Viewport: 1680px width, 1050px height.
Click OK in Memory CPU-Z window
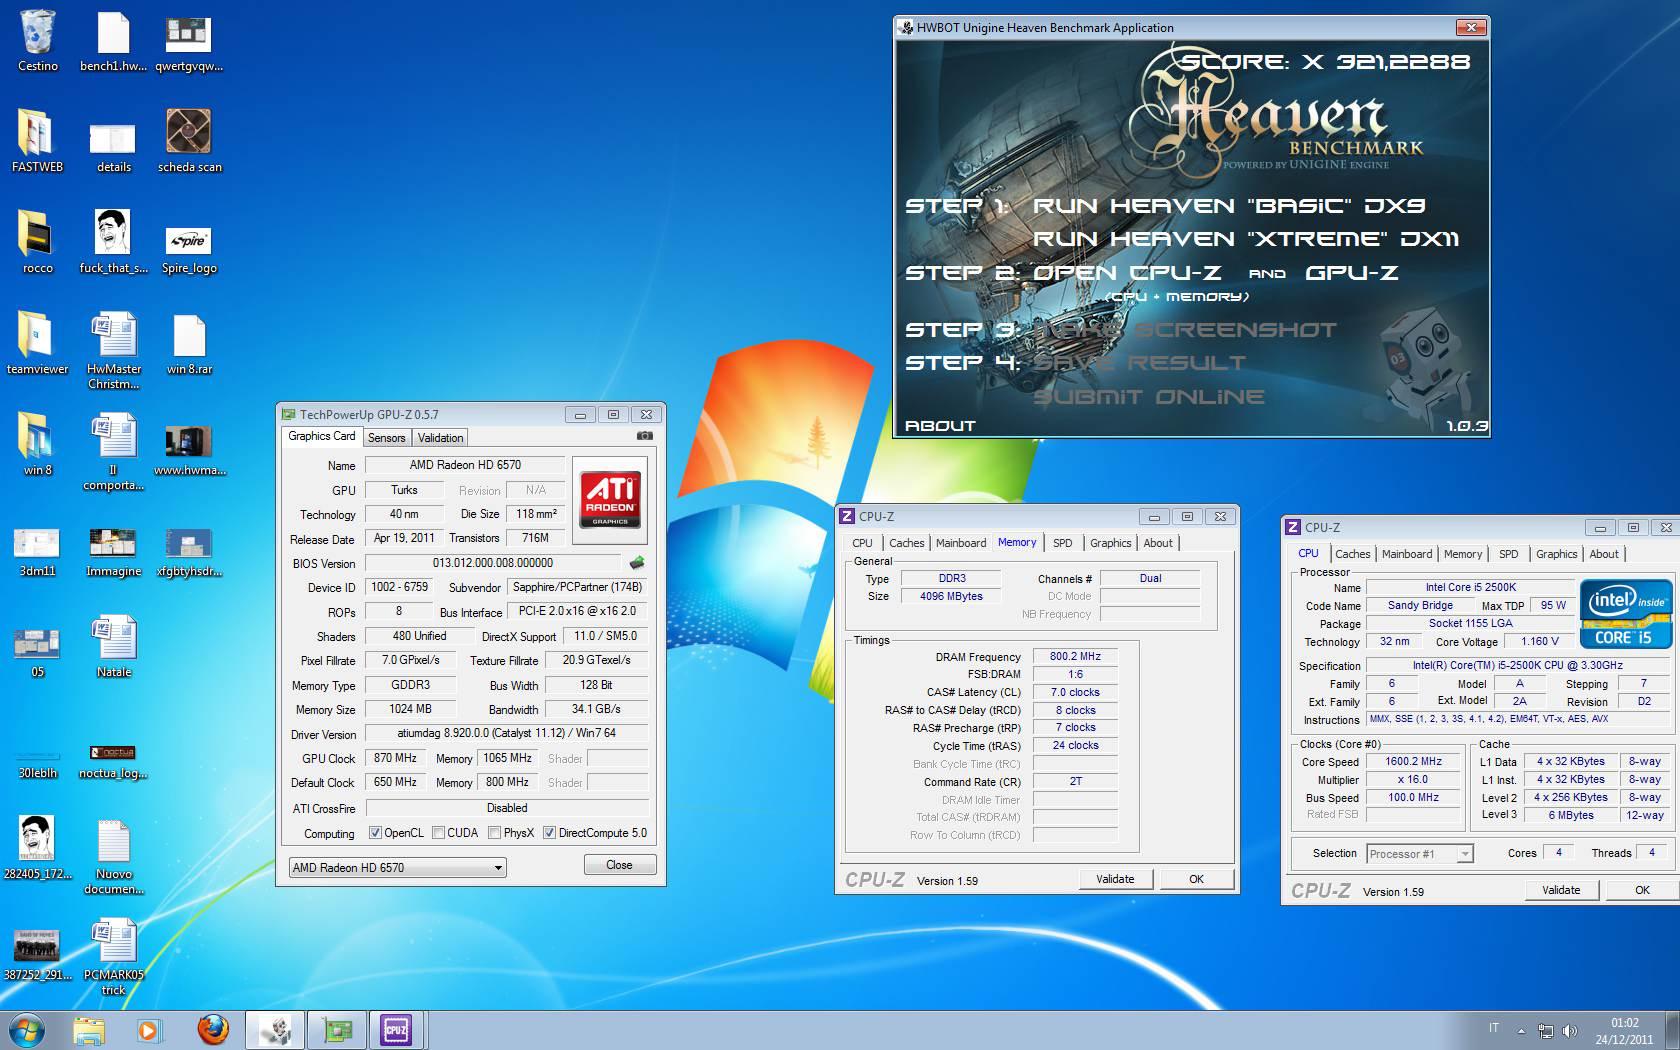1196,879
